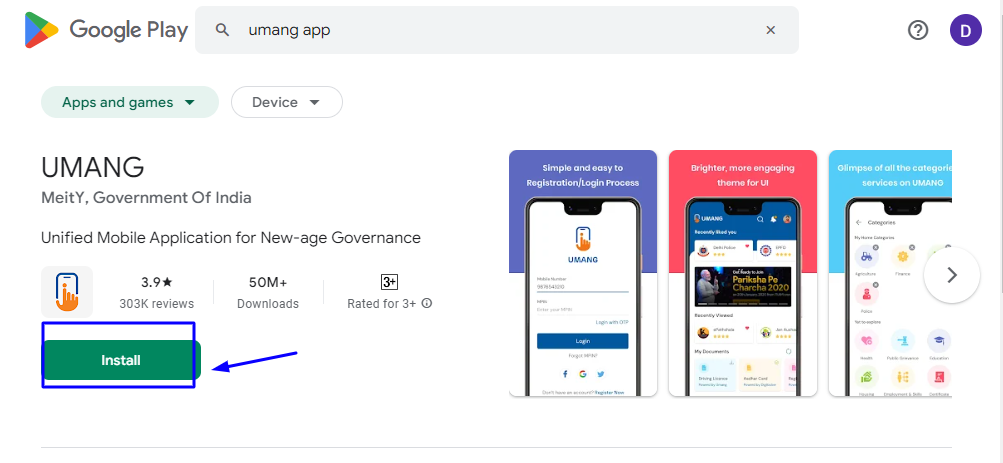
Task: Click the Rated for 3+ info icon
Action: (x=427, y=303)
